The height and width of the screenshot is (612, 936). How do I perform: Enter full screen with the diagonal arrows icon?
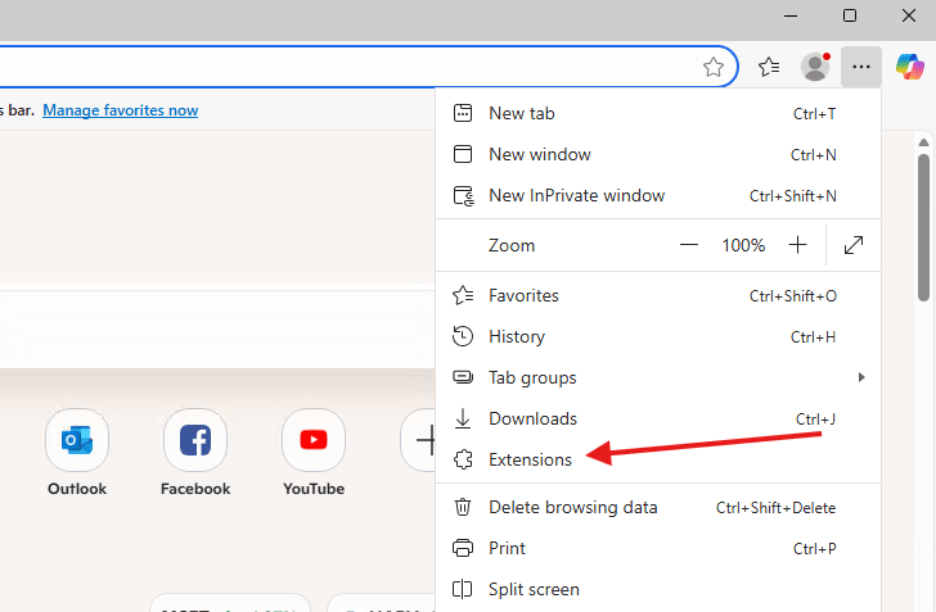click(x=852, y=245)
